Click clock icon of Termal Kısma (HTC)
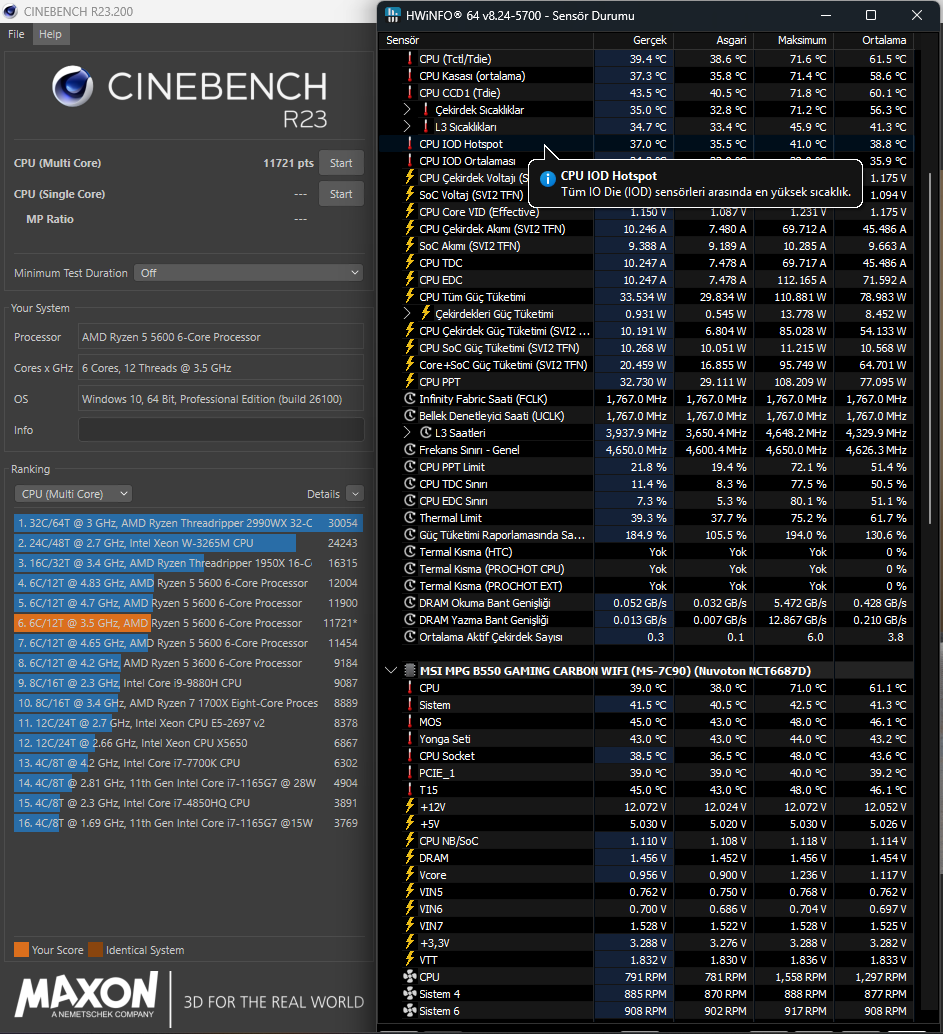 pos(410,552)
